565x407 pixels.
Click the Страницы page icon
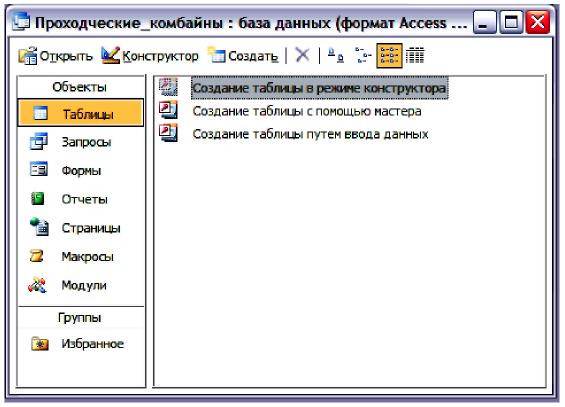click(x=39, y=227)
